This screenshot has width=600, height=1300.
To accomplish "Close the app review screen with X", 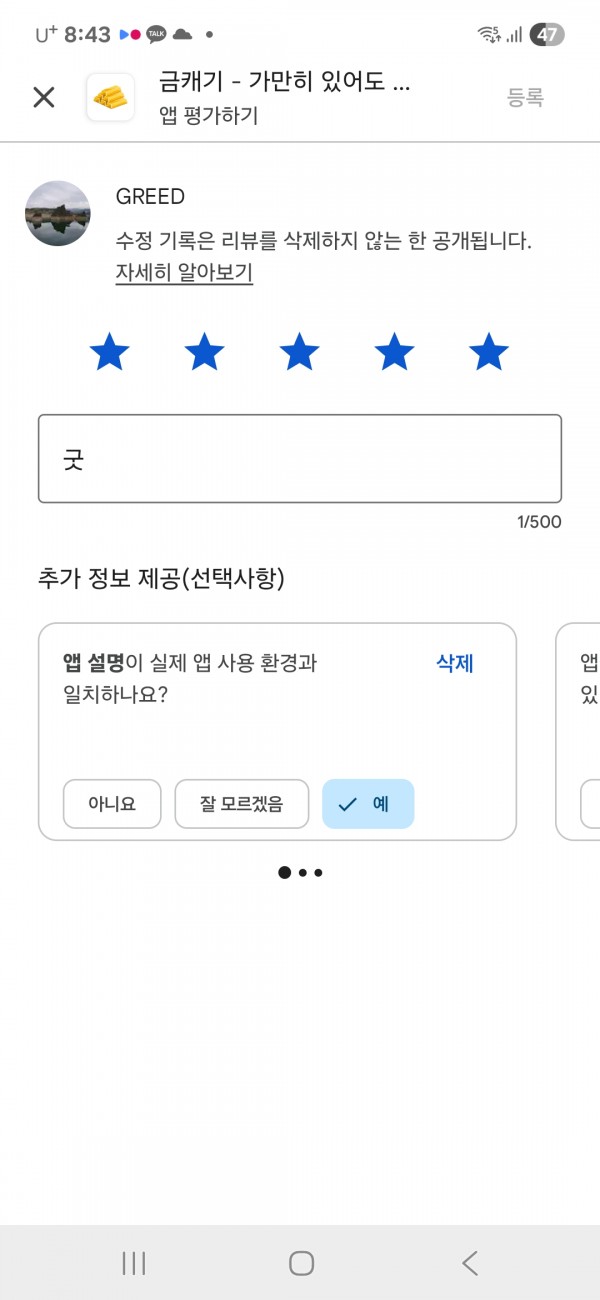I will [44, 97].
